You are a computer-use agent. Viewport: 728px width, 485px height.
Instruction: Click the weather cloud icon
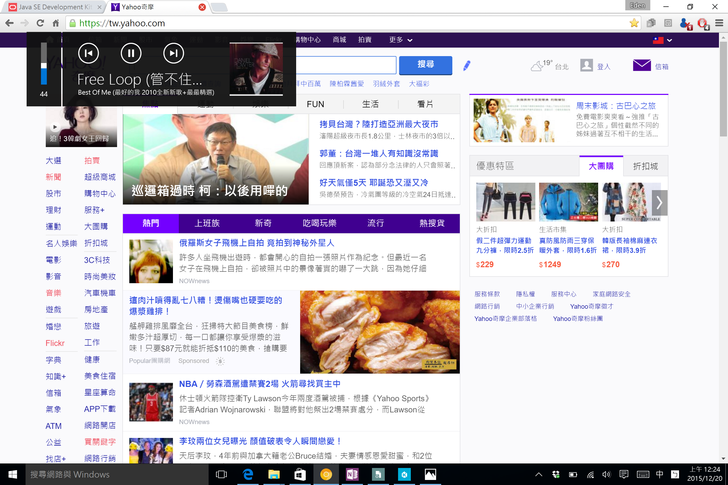(535, 66)
